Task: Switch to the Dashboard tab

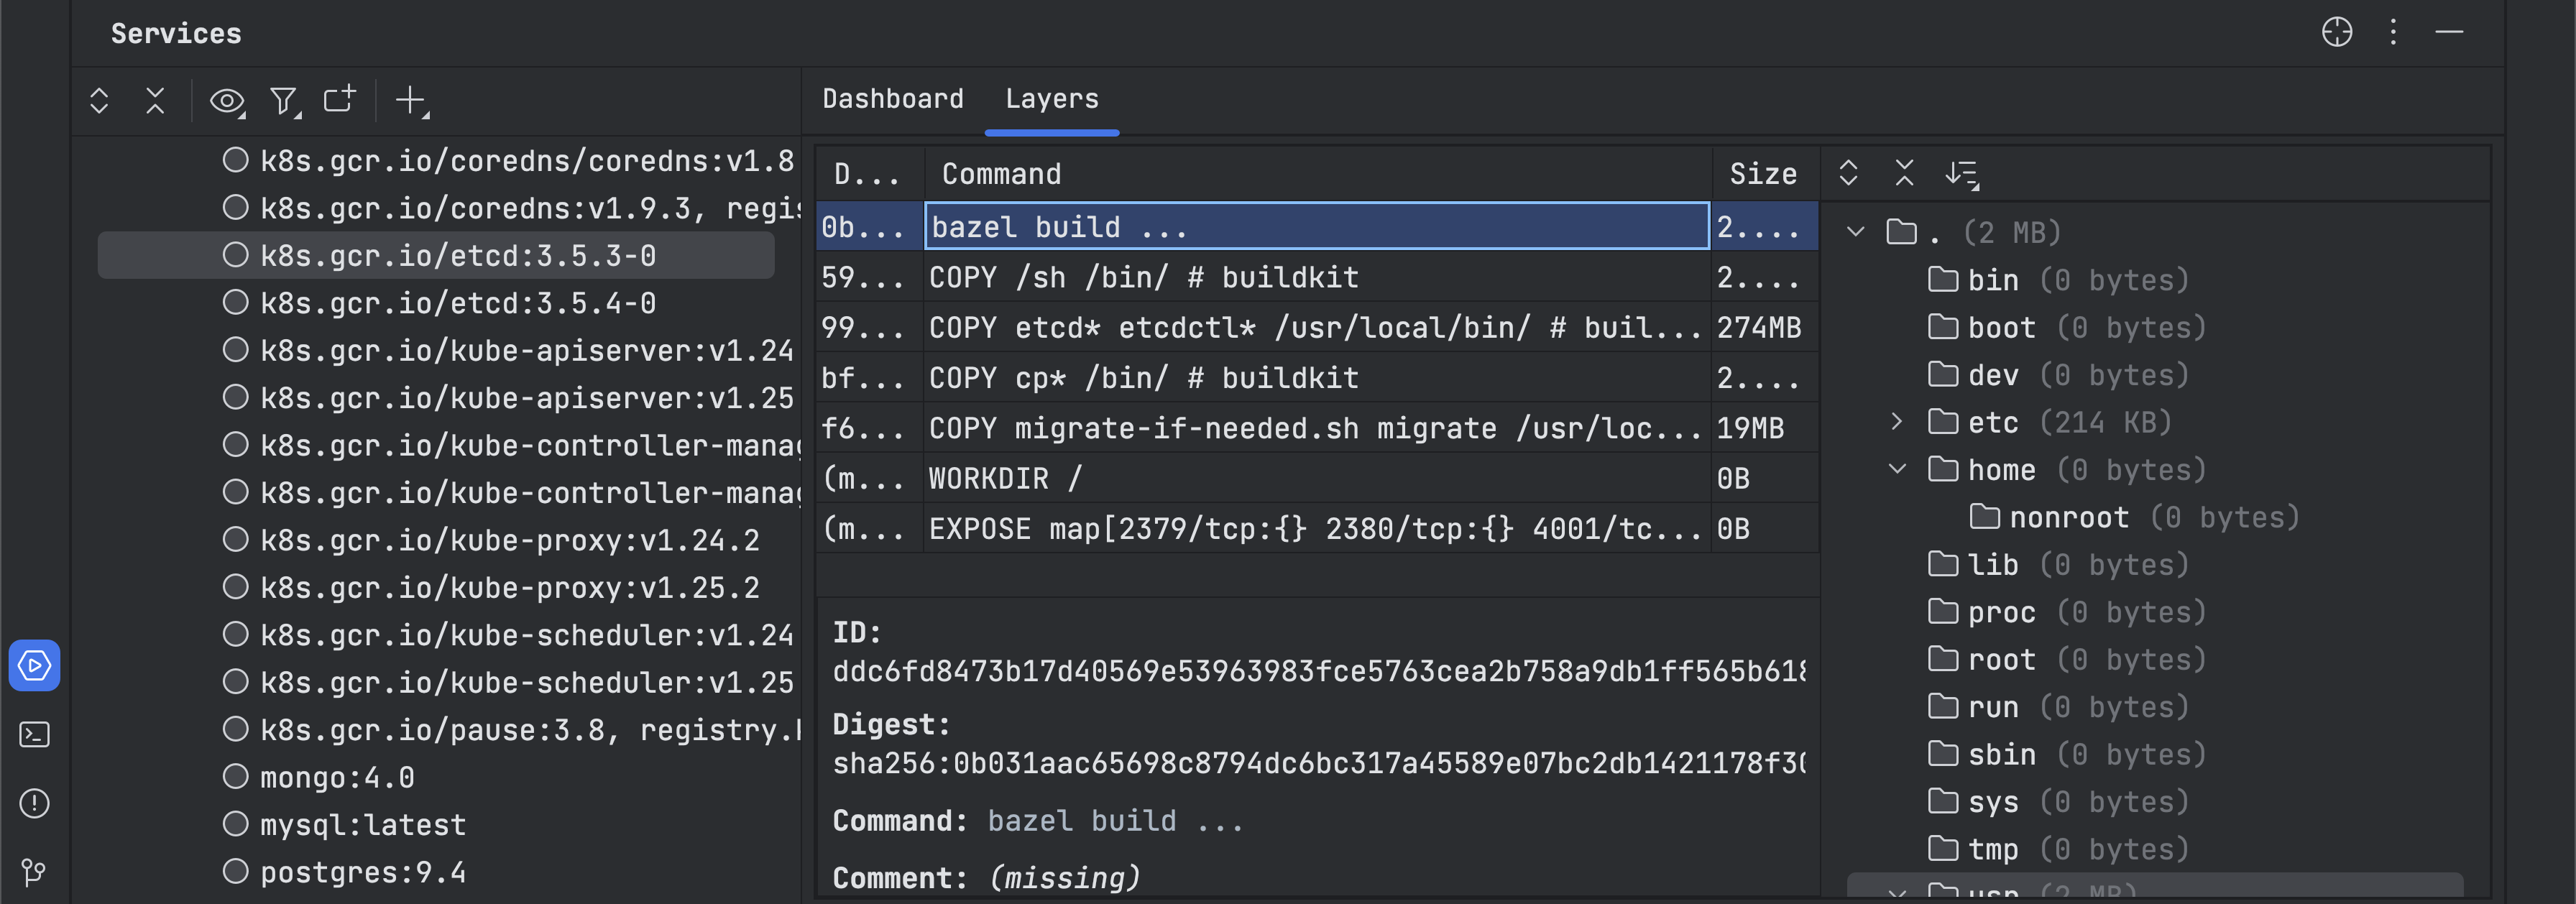Action: tap(892, 99)
